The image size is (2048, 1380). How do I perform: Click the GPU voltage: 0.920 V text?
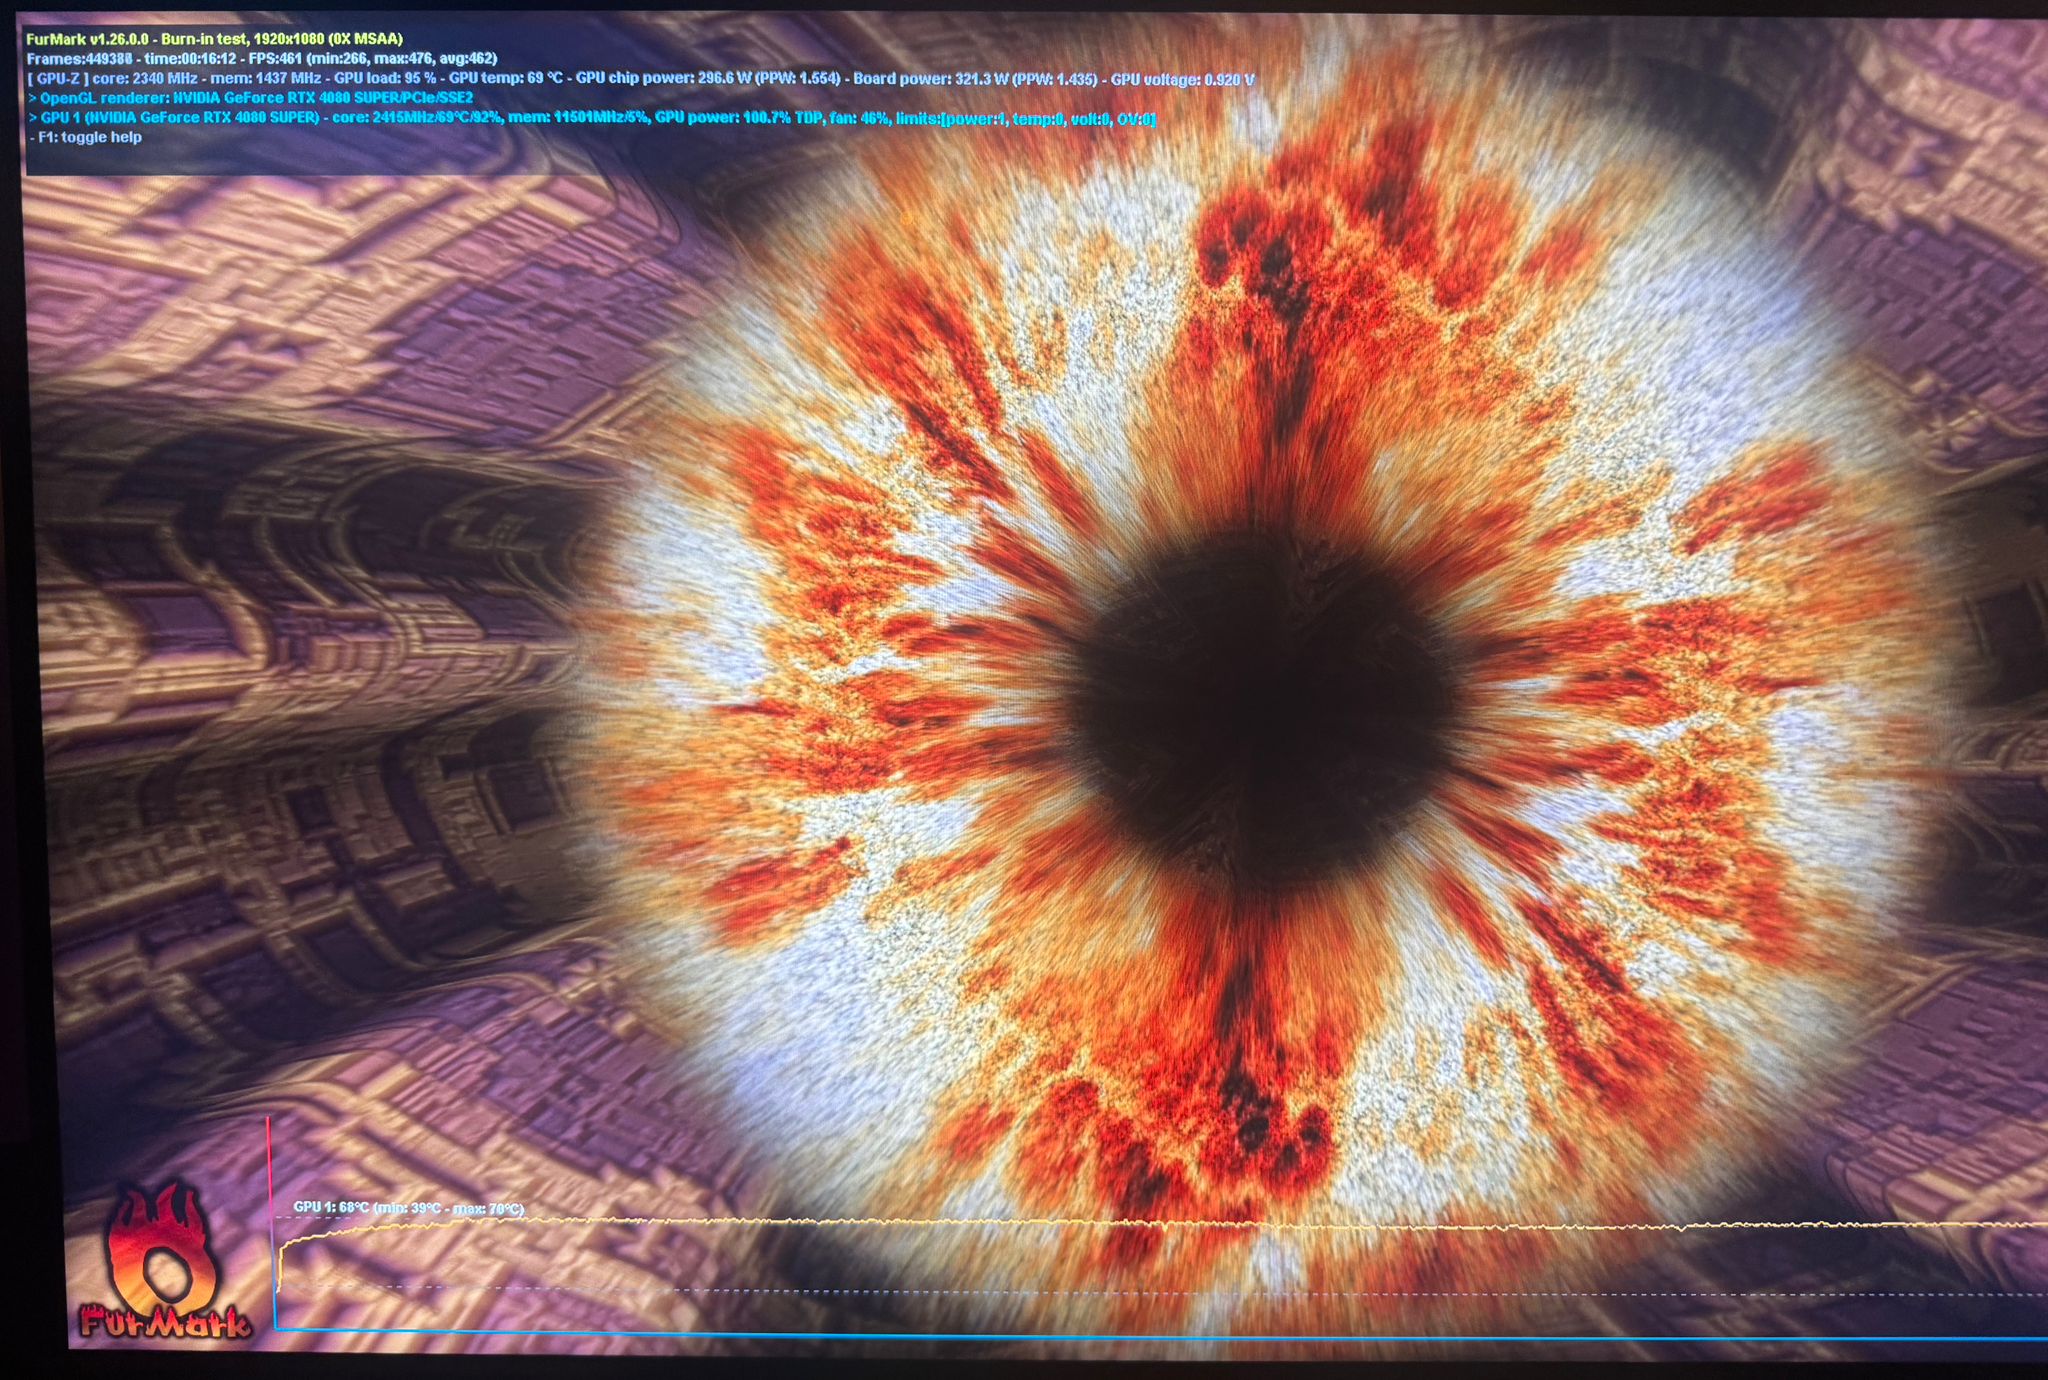click(x=1182, y=79)
